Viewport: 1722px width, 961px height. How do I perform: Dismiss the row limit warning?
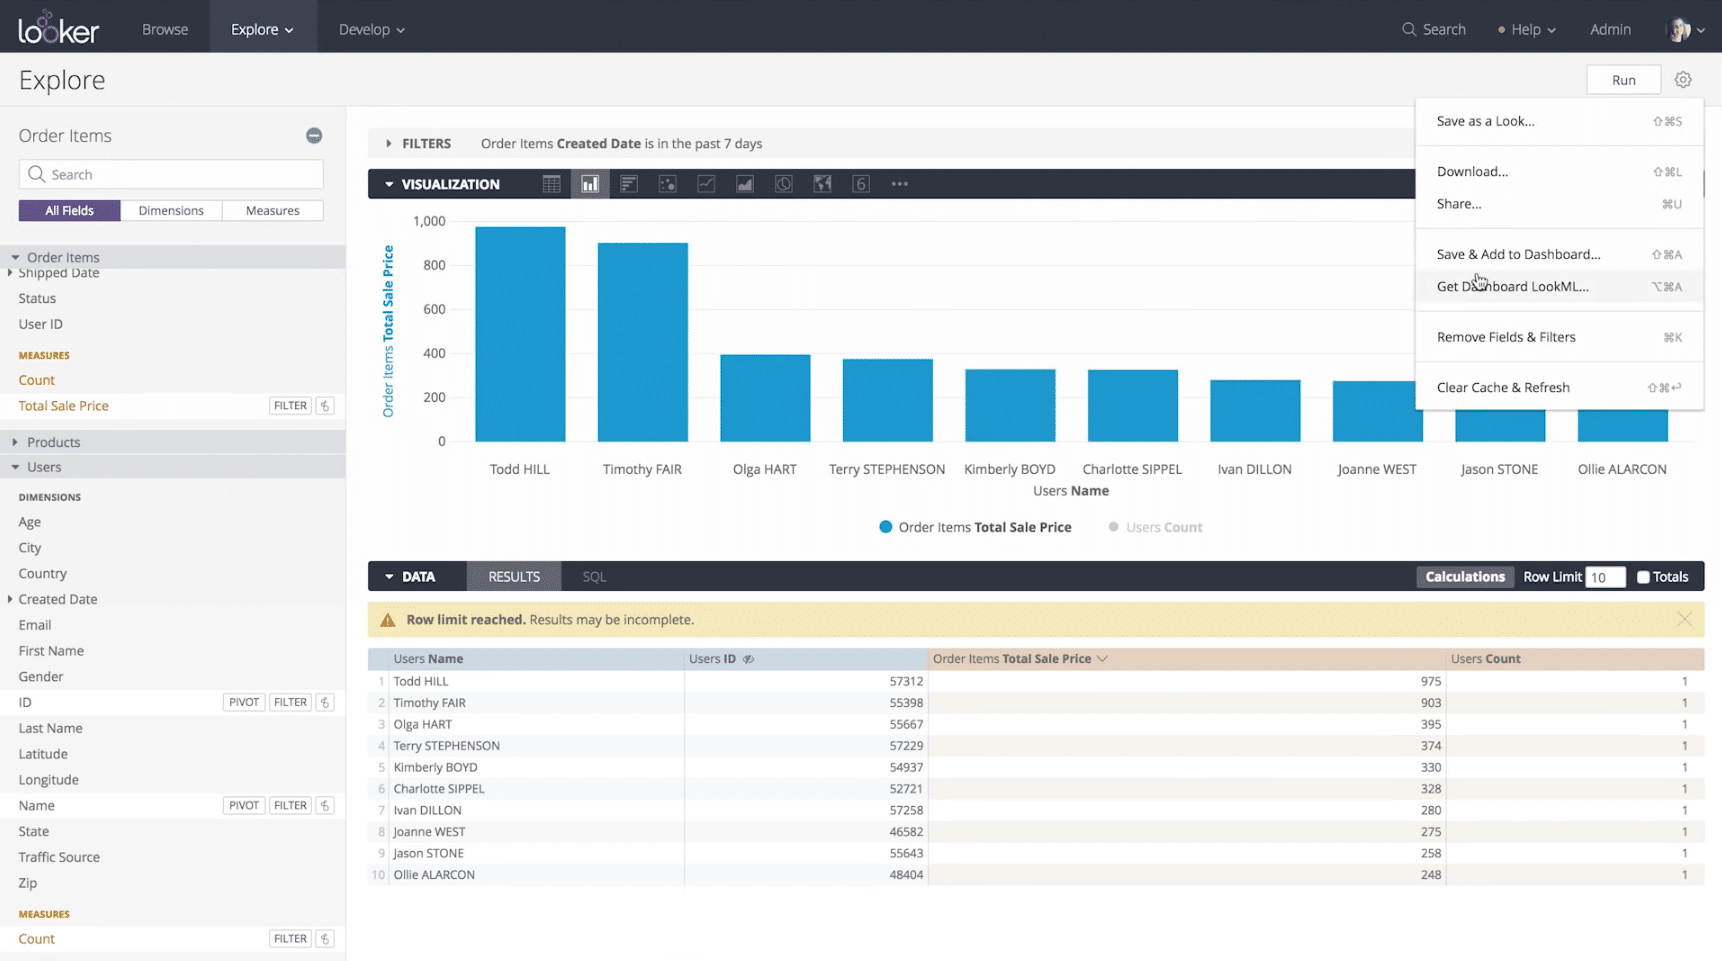(1684, 620)
